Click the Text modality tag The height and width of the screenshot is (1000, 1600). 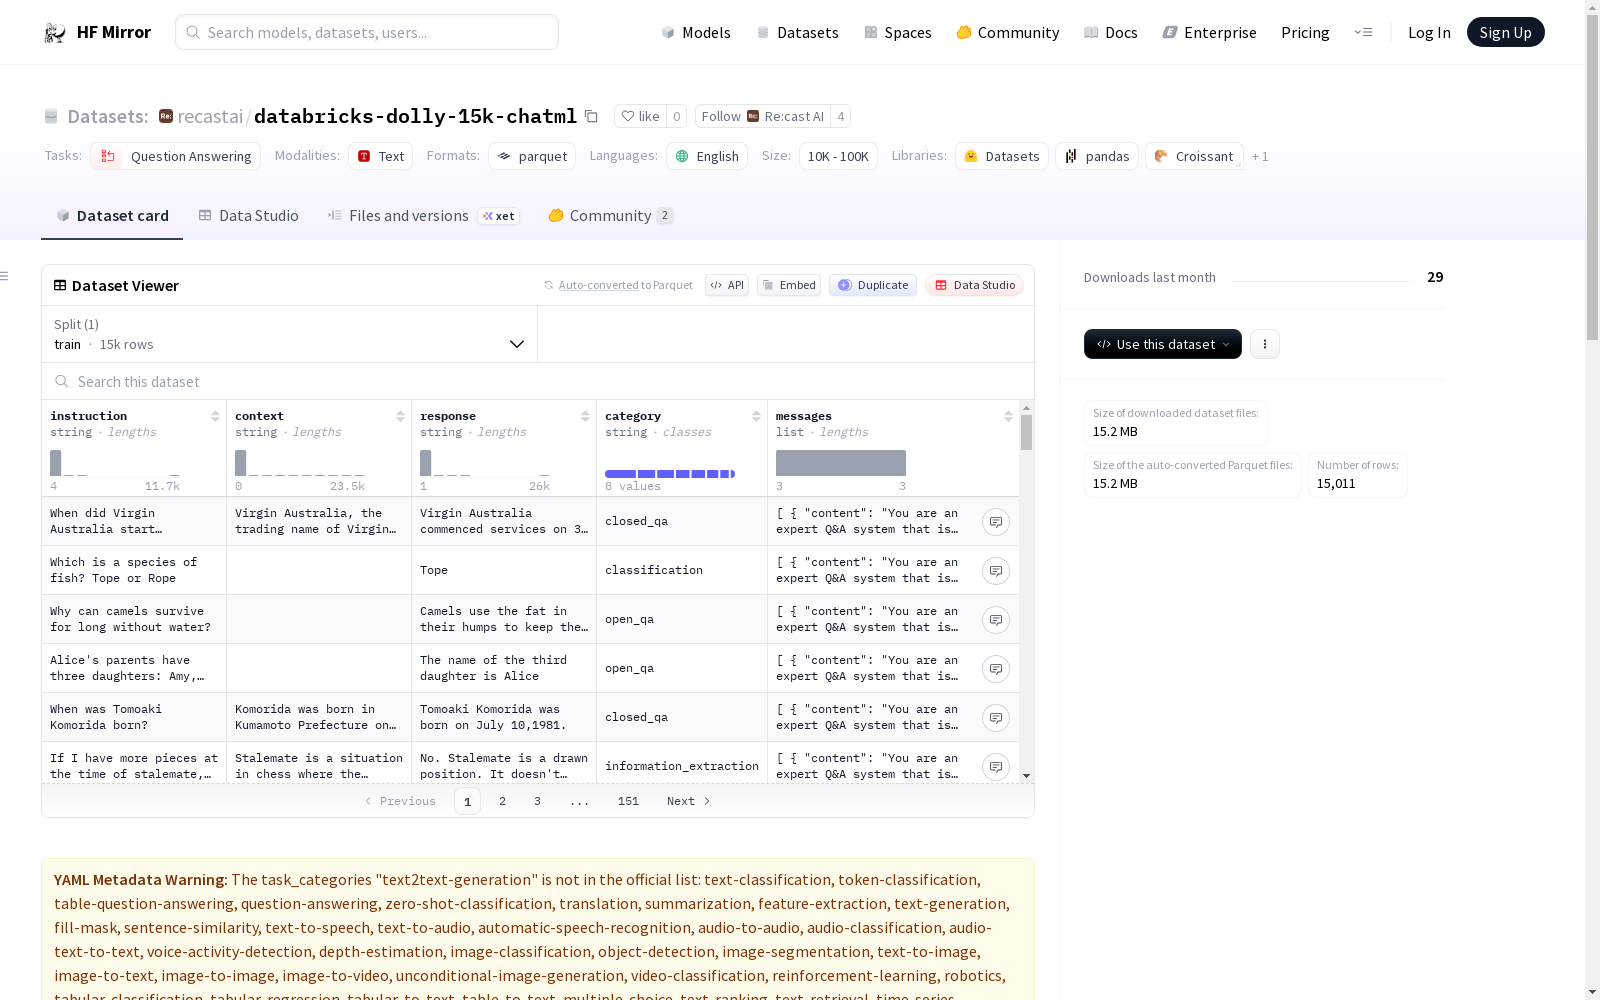tap(381, 156)
